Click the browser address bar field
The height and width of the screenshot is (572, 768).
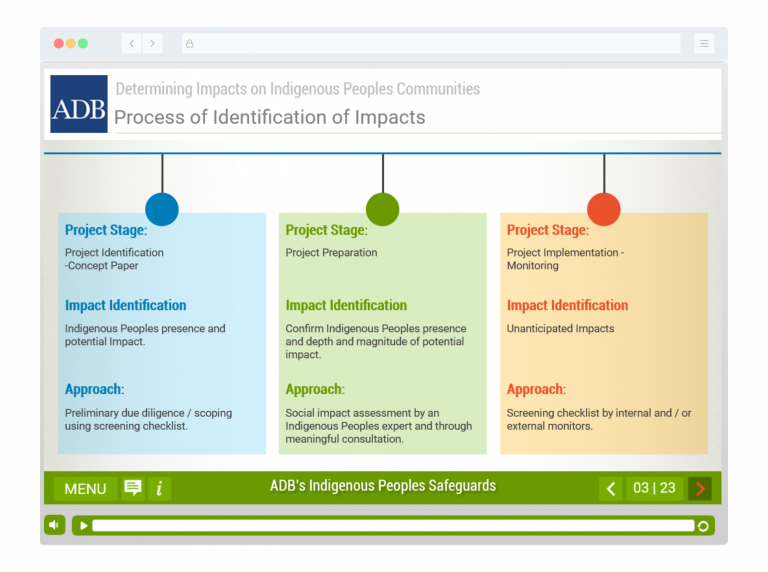click(x=431, y=44)
